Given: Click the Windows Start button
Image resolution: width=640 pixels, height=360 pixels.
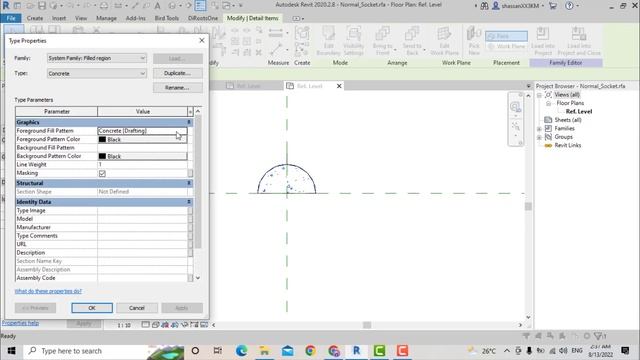Looking at the screenshot, I should [11, 351].
